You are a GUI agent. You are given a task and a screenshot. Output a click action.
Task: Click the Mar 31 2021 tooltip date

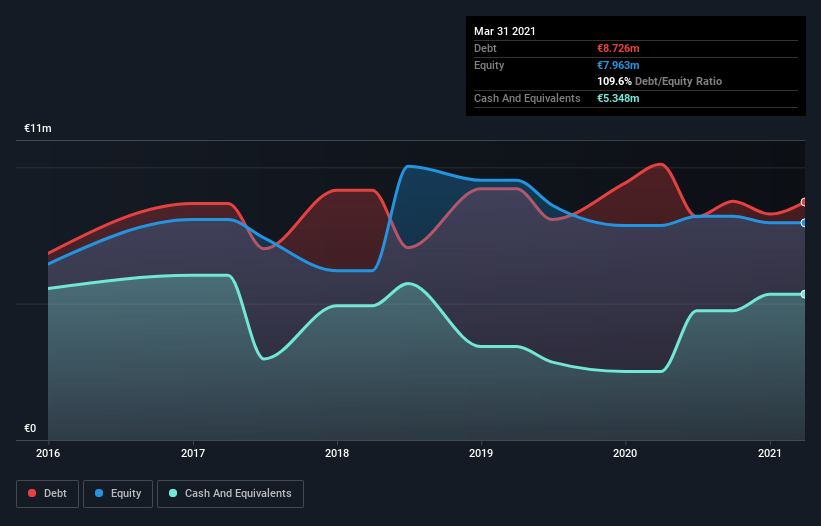click(505, 31)
